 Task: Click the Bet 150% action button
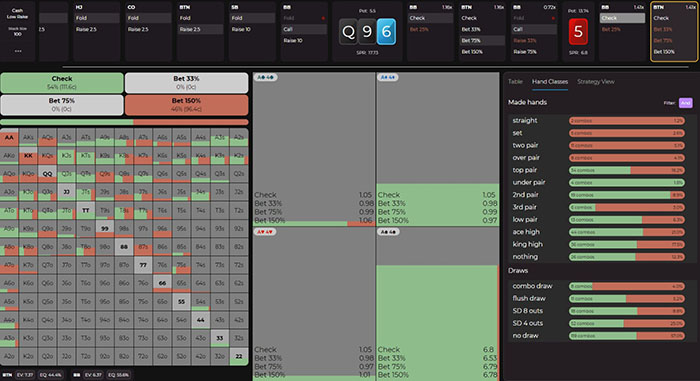pyautogui.click(x=186, y=105)
